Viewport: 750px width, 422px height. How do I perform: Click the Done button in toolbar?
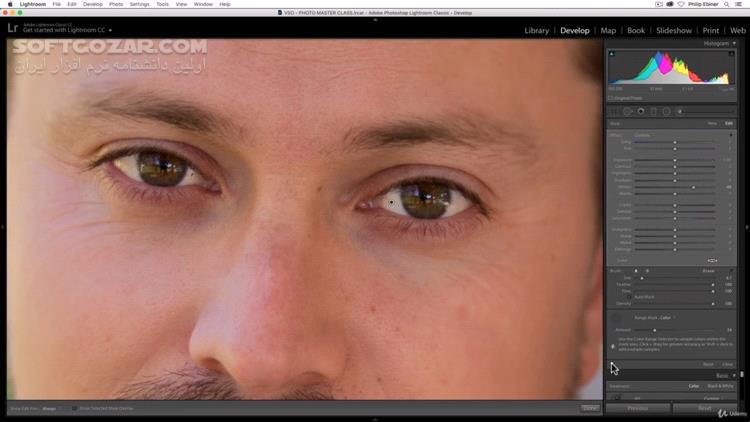pos(590,408)
